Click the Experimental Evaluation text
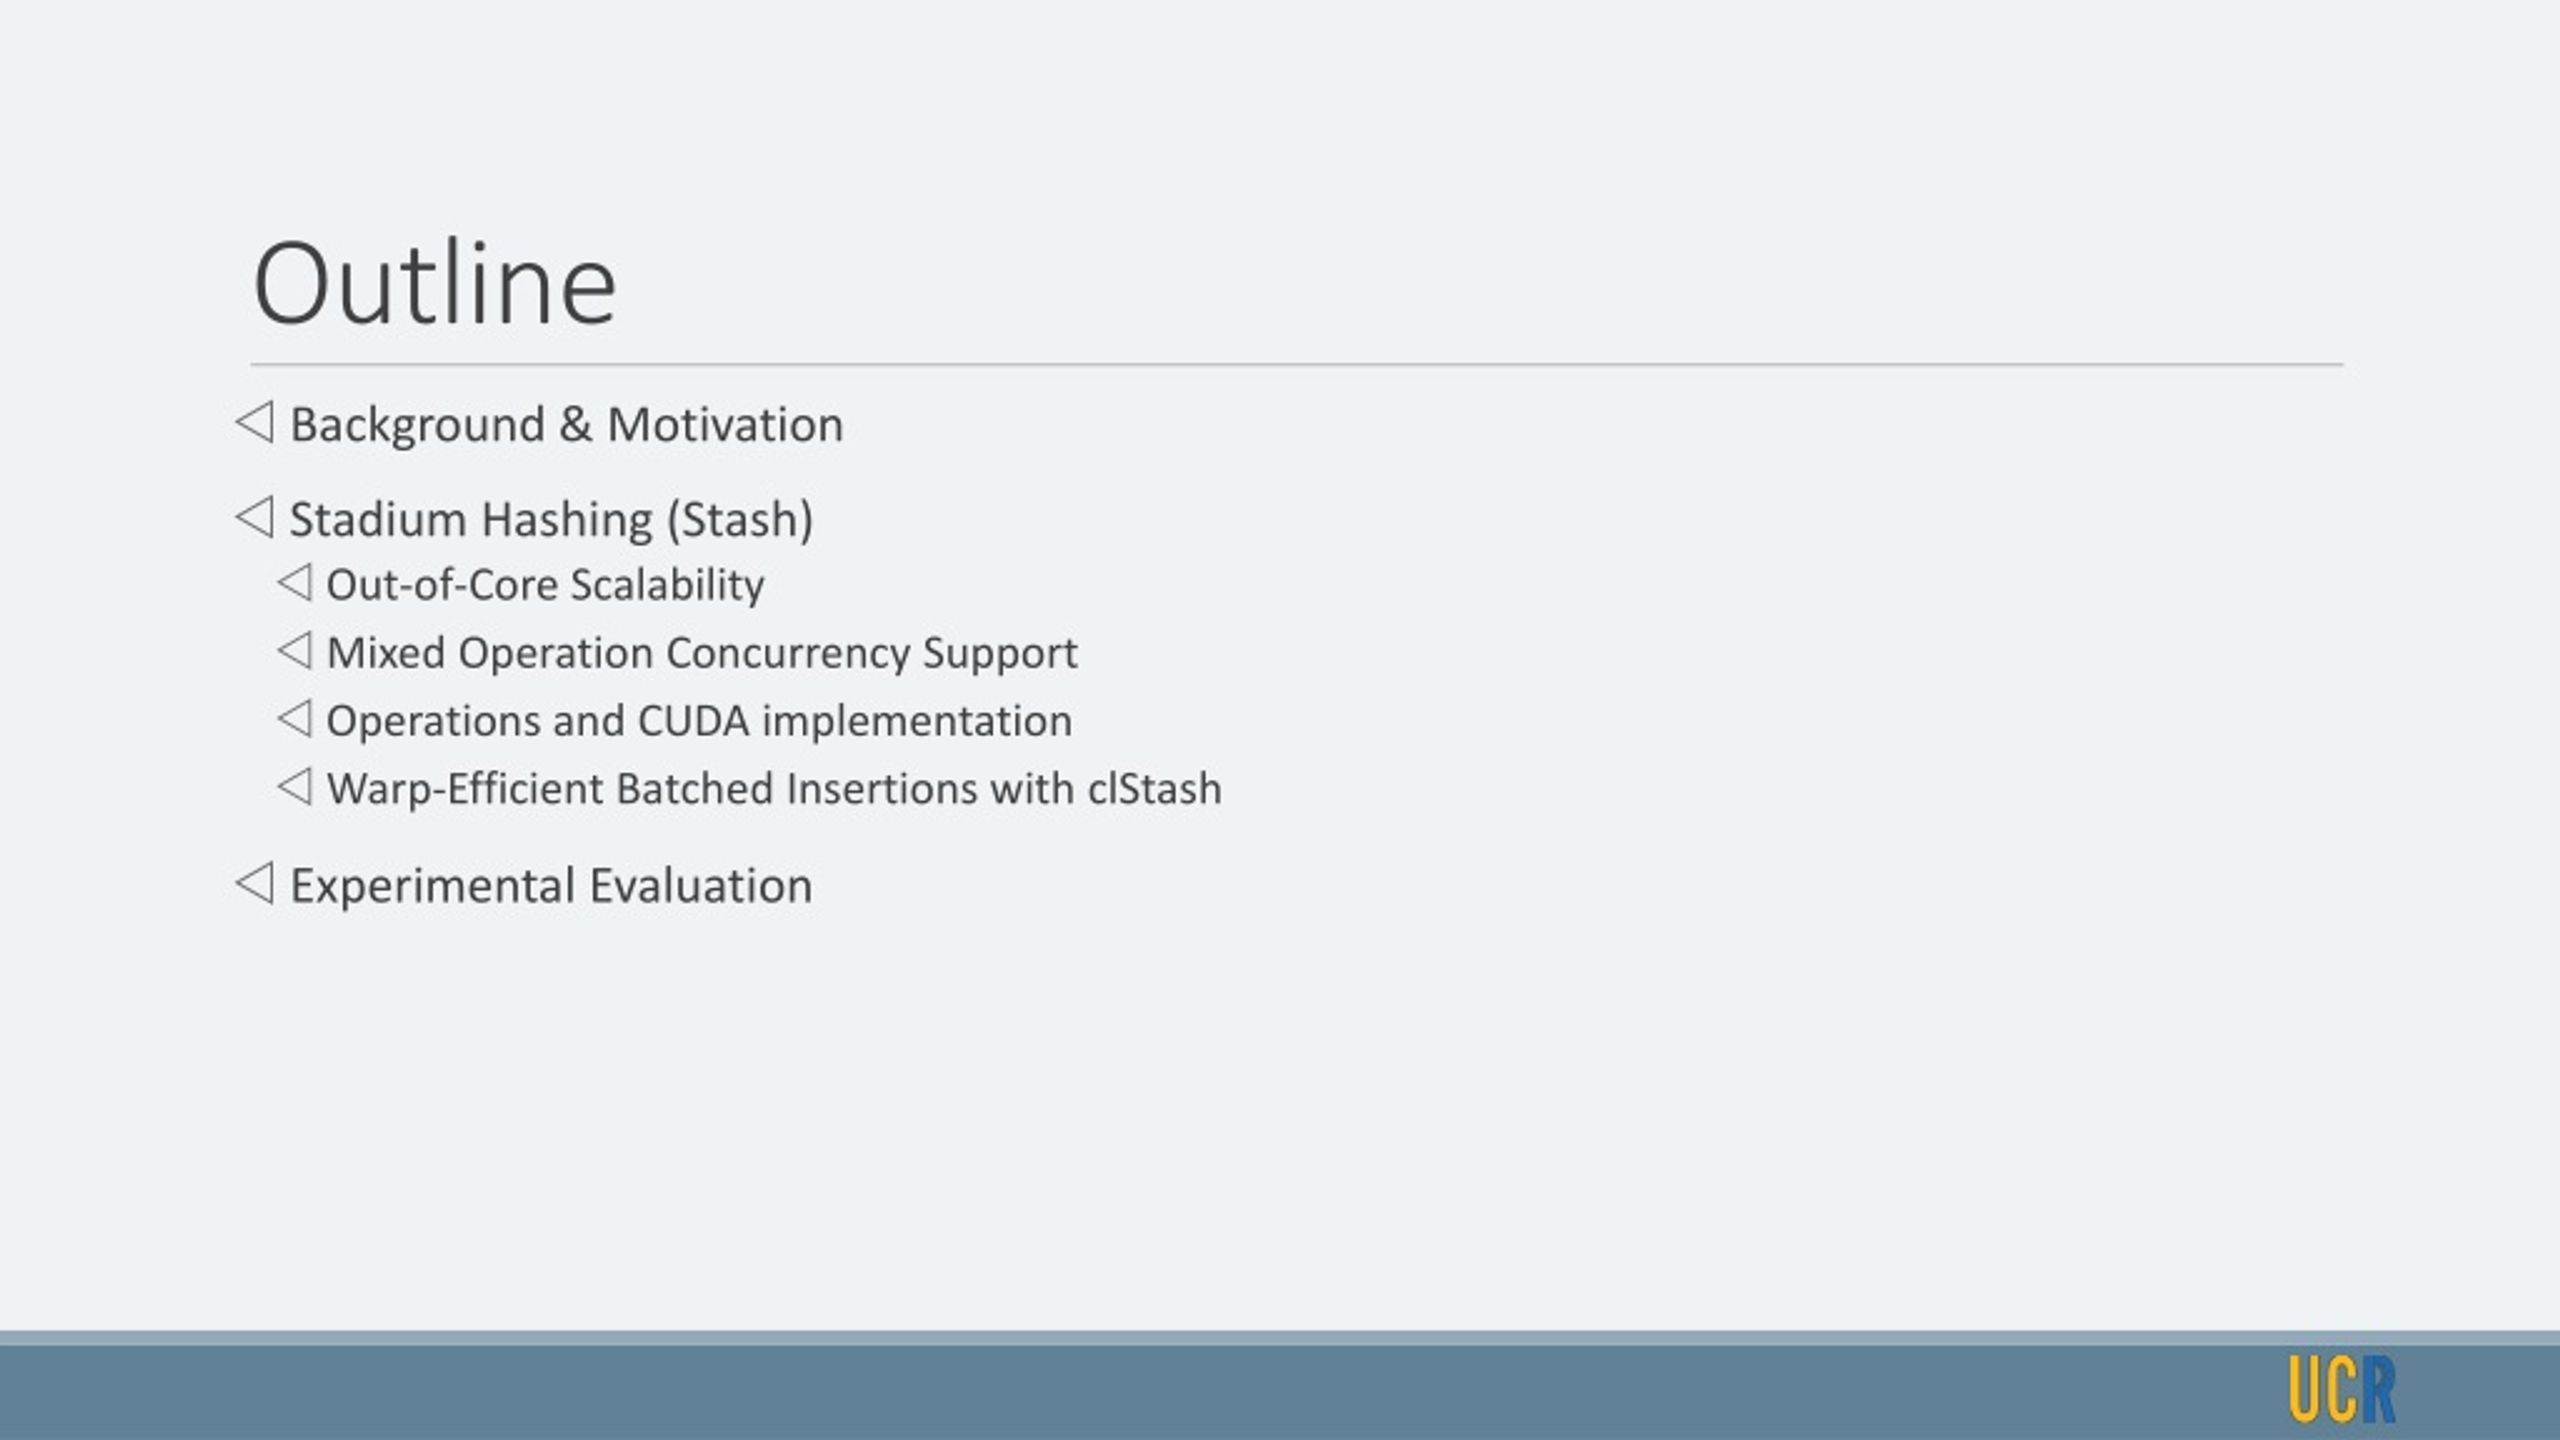2560x1440 pixels. 551,886
